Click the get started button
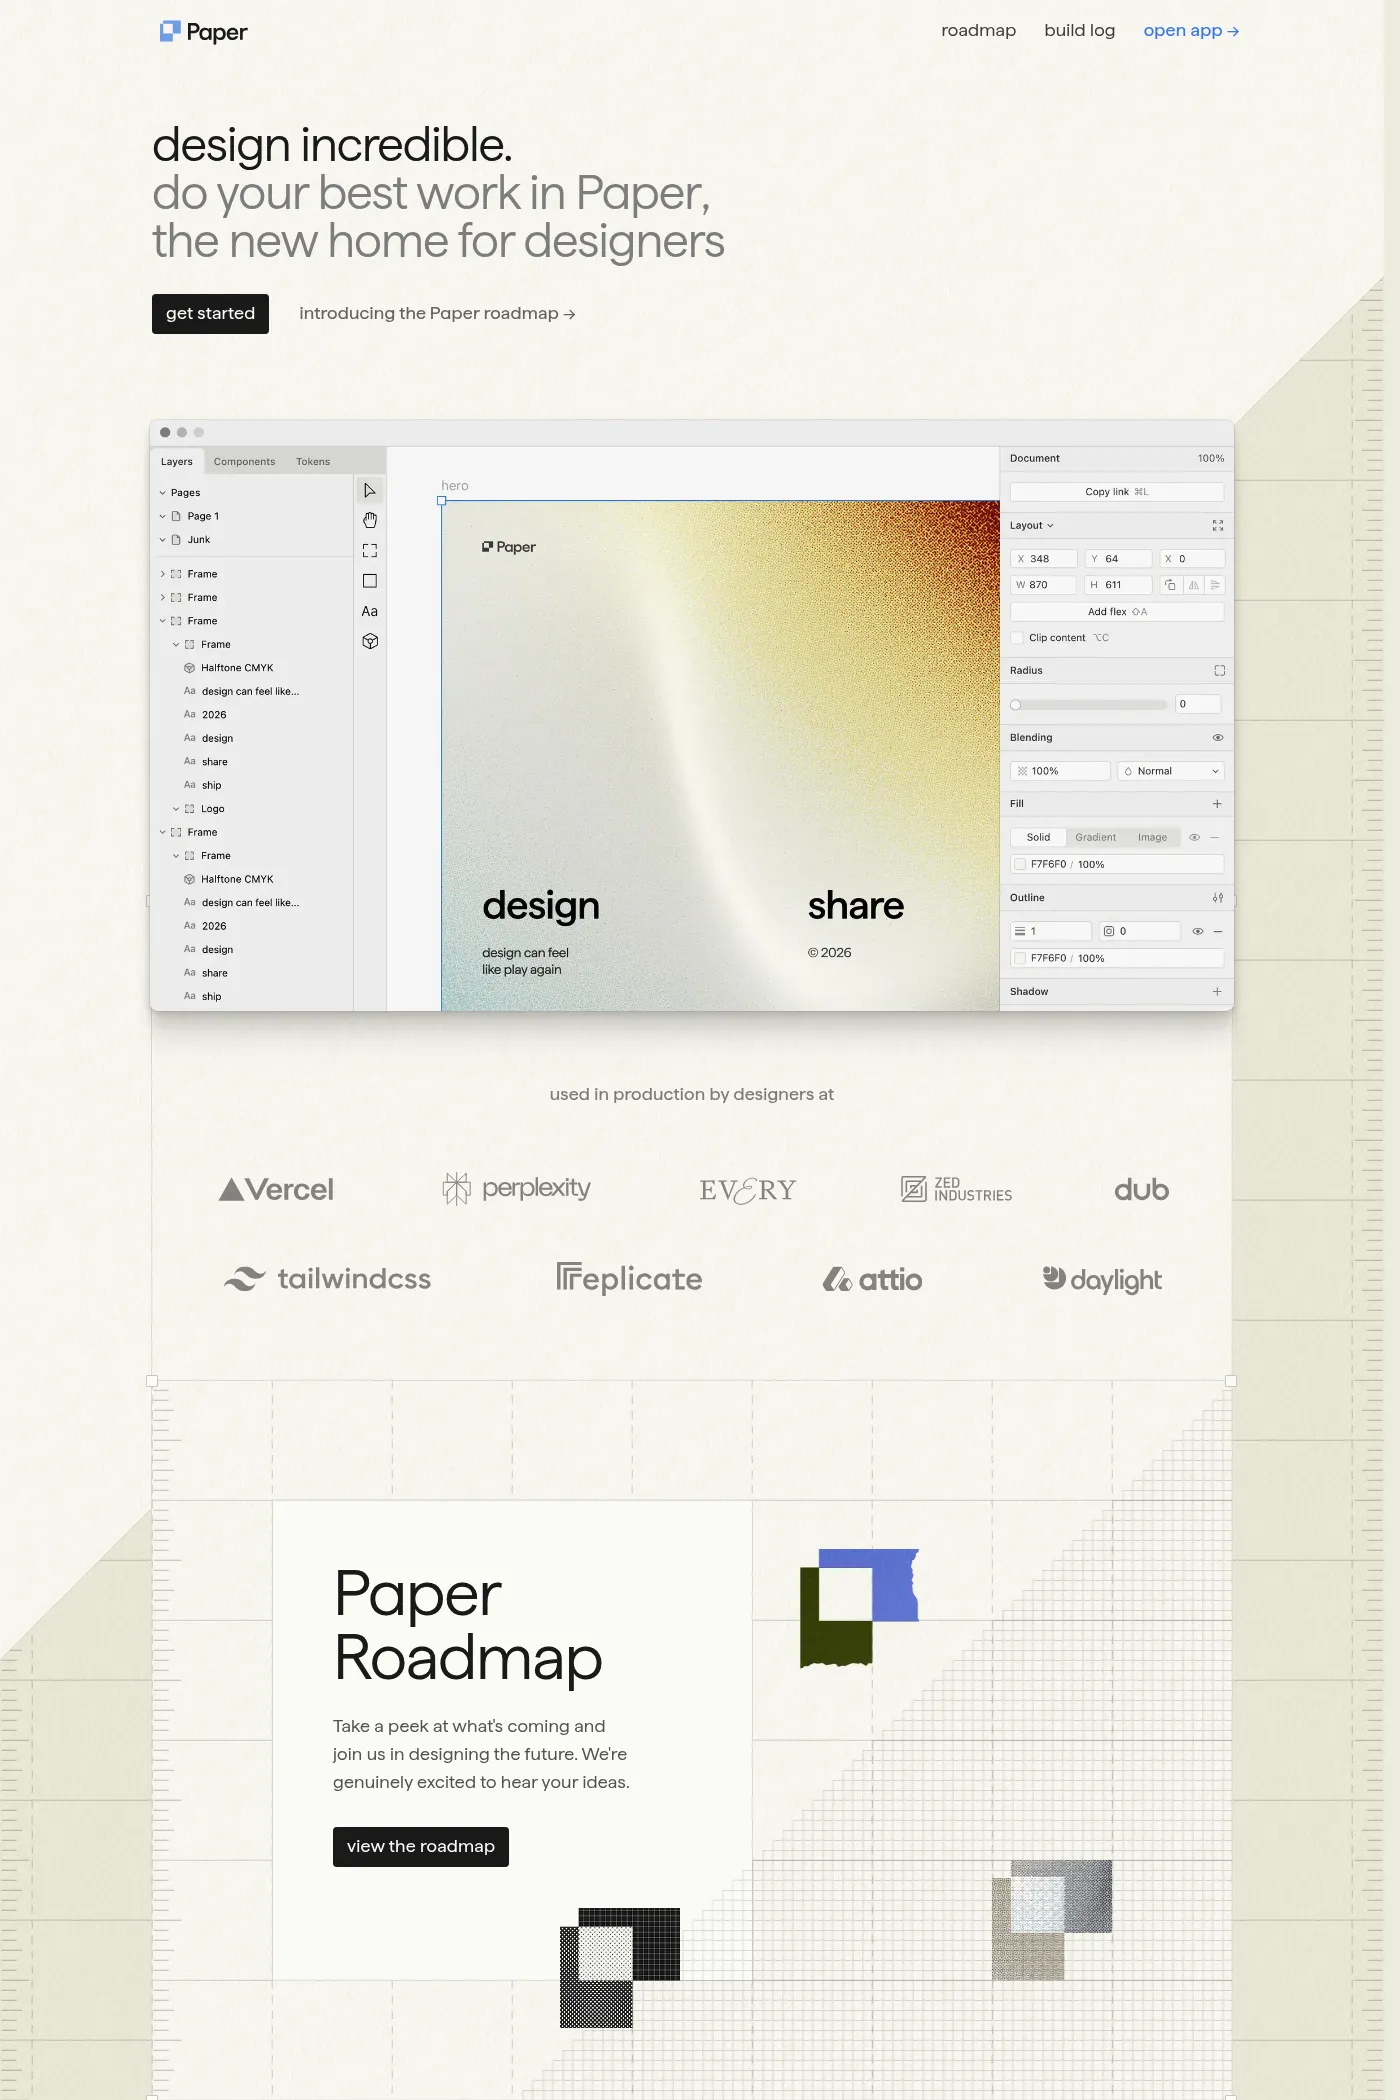 [x=210, y=314]
